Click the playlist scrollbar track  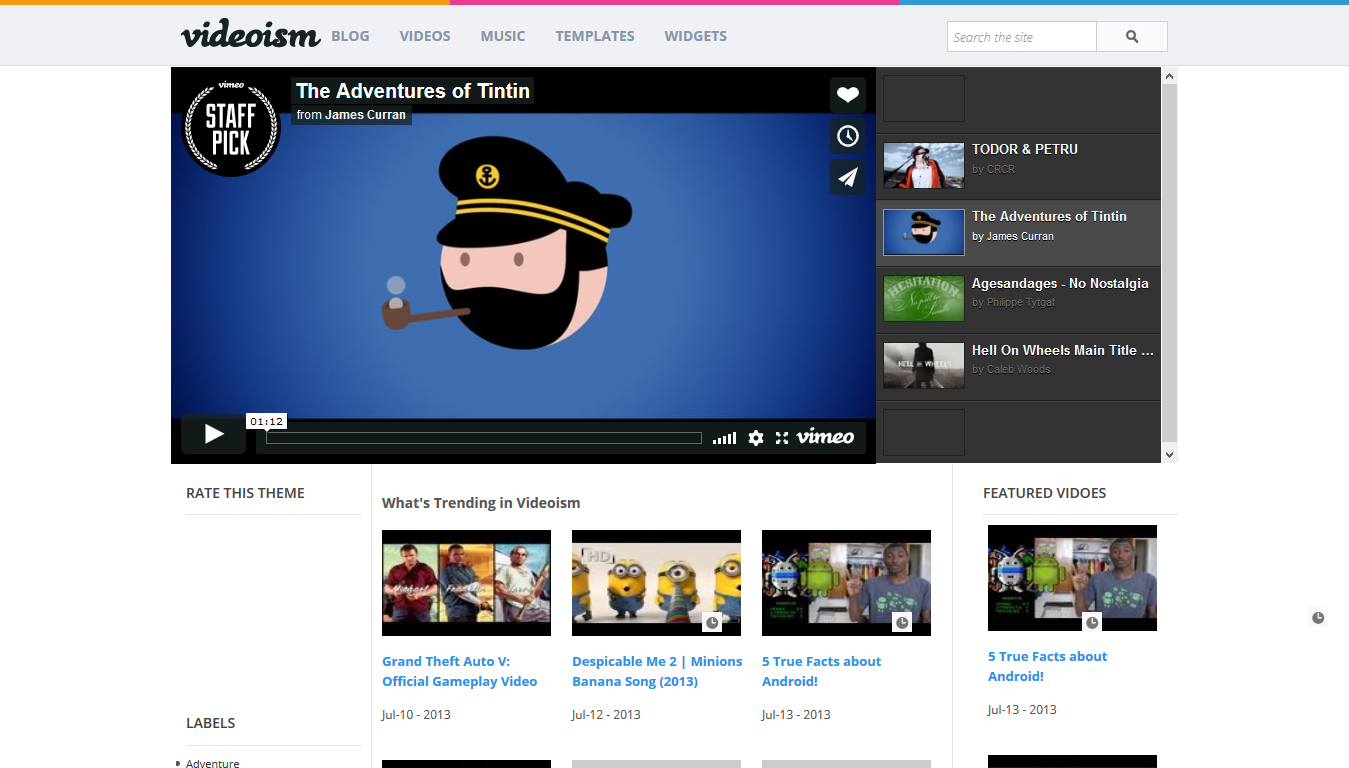pyautogui.click(x=1170, y=265)
